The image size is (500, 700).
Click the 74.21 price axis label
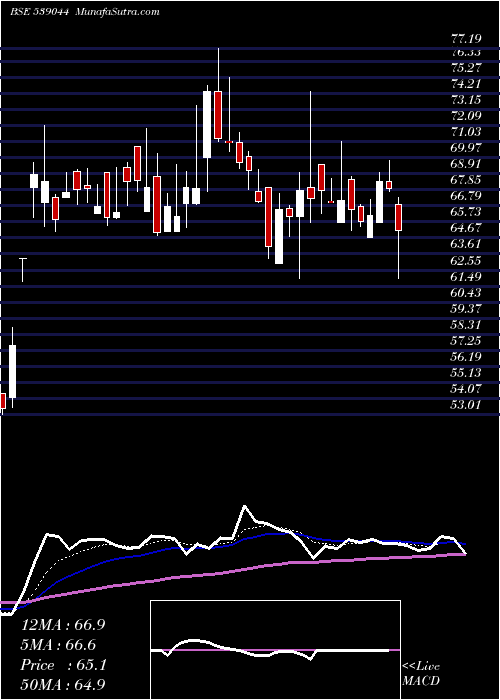click(x=466, y=83)
